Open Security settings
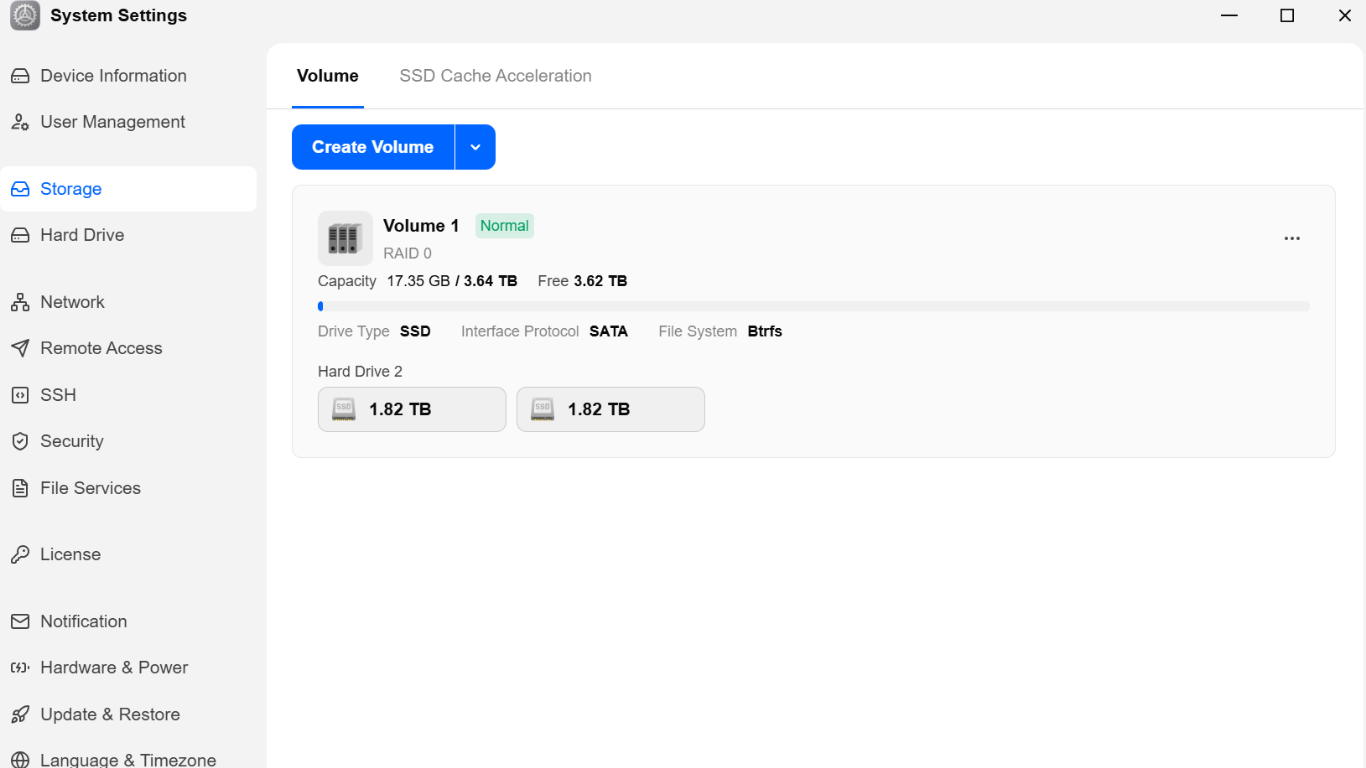 [128, 441]
